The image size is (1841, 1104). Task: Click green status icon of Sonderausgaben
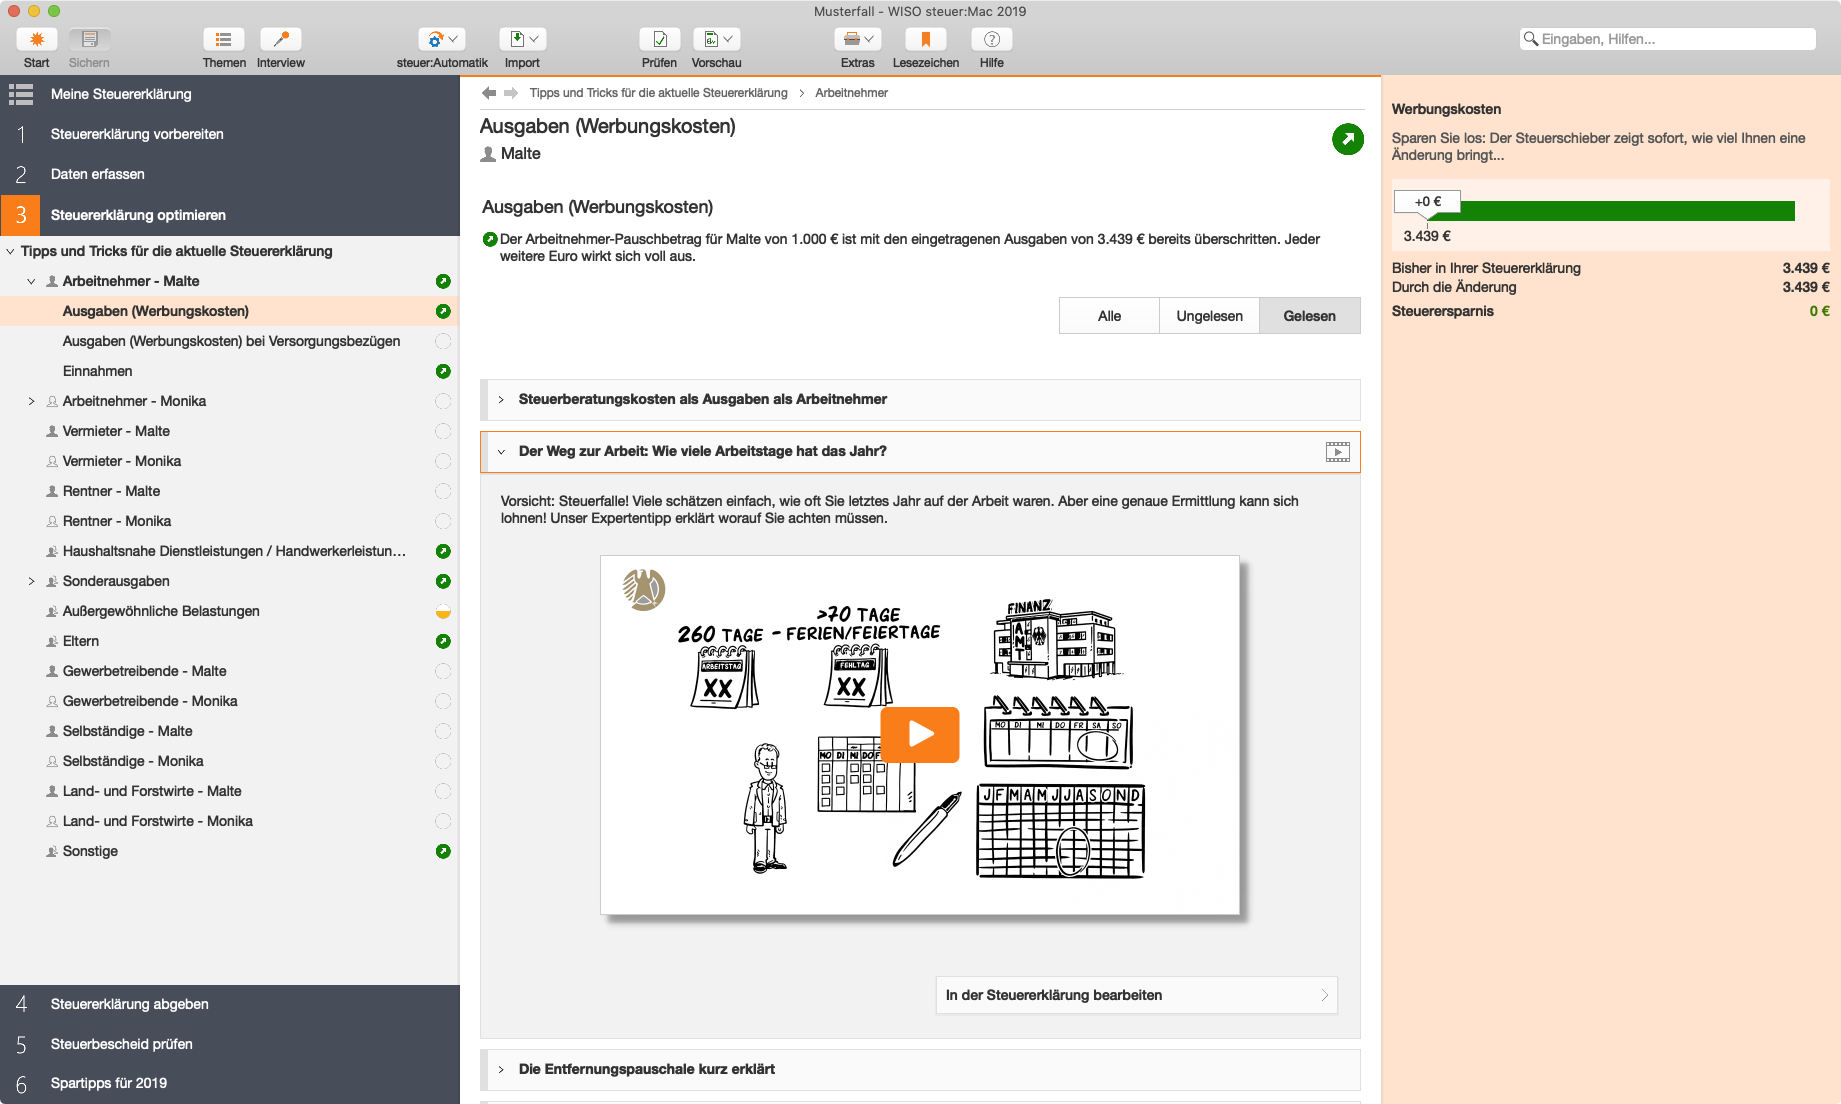point(443,581)
